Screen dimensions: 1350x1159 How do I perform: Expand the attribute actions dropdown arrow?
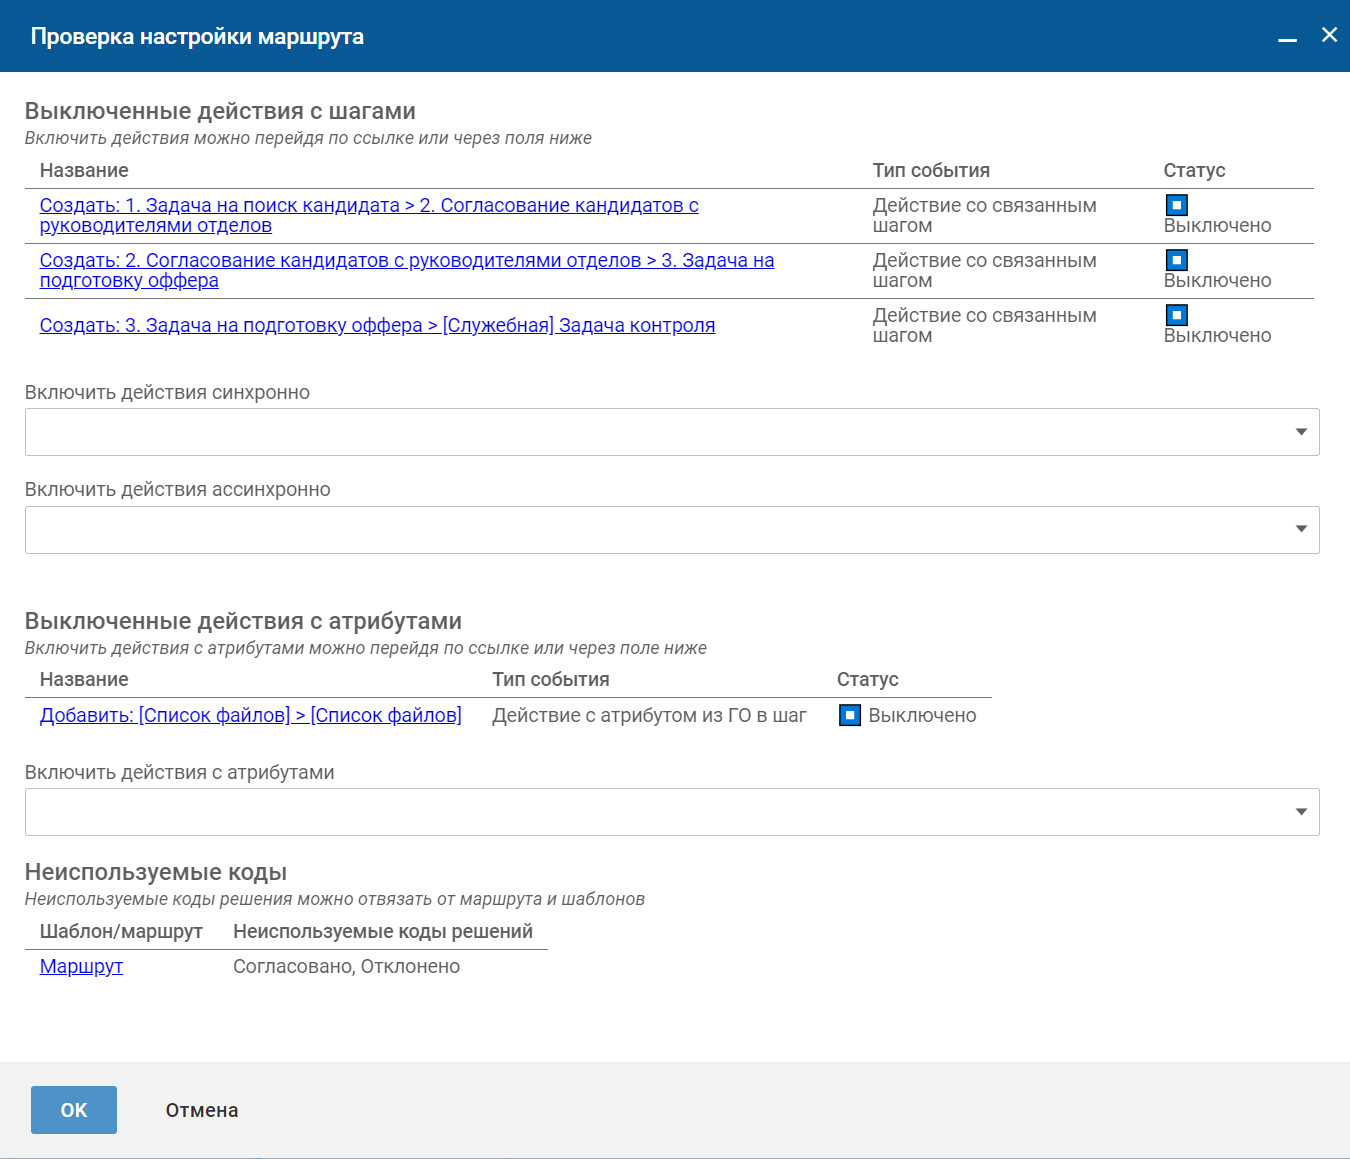1301,812
